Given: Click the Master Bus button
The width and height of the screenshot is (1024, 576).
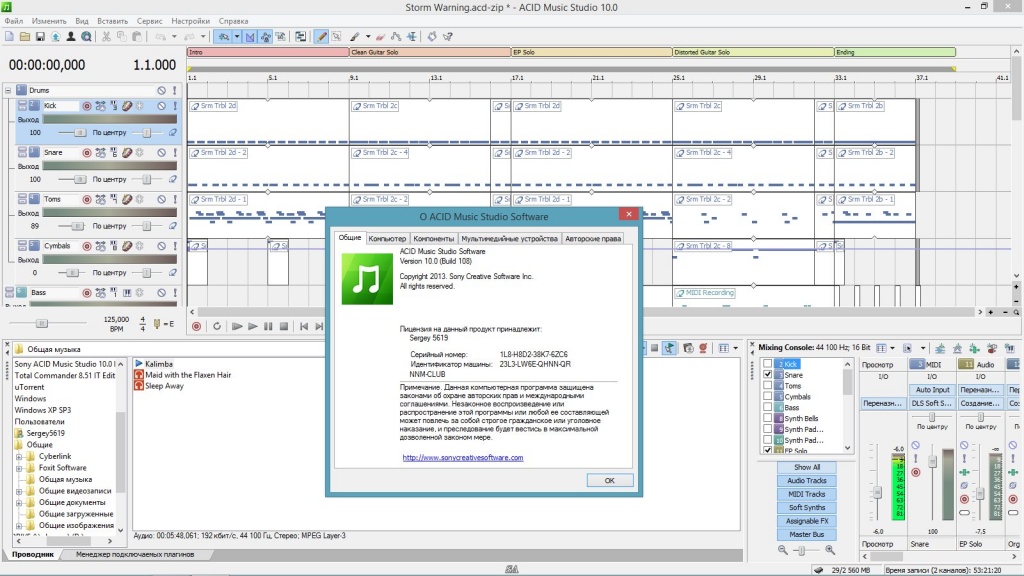Looking at the screenshot, I should (x=807, y=534).
